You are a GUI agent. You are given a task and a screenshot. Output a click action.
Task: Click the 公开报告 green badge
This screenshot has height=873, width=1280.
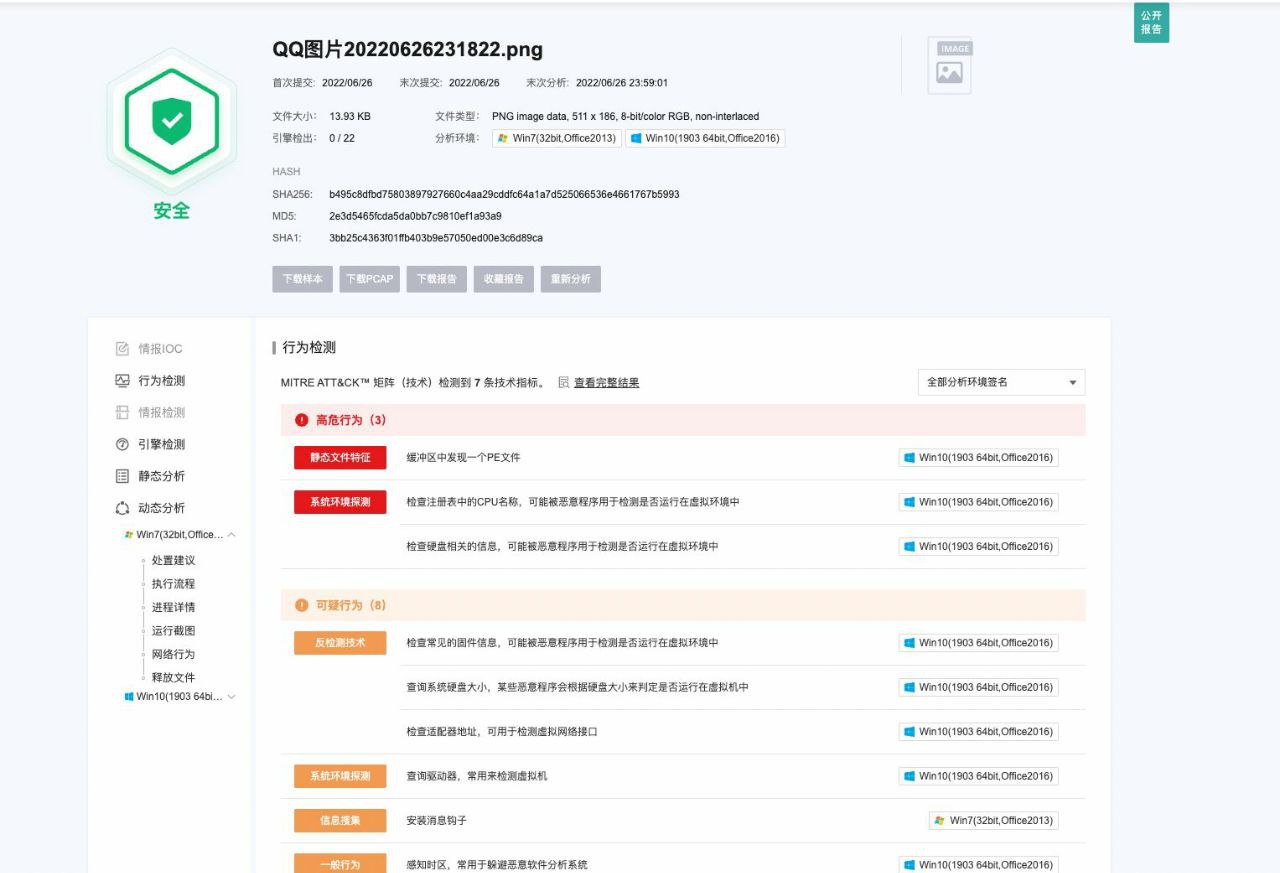(1151, 23)
